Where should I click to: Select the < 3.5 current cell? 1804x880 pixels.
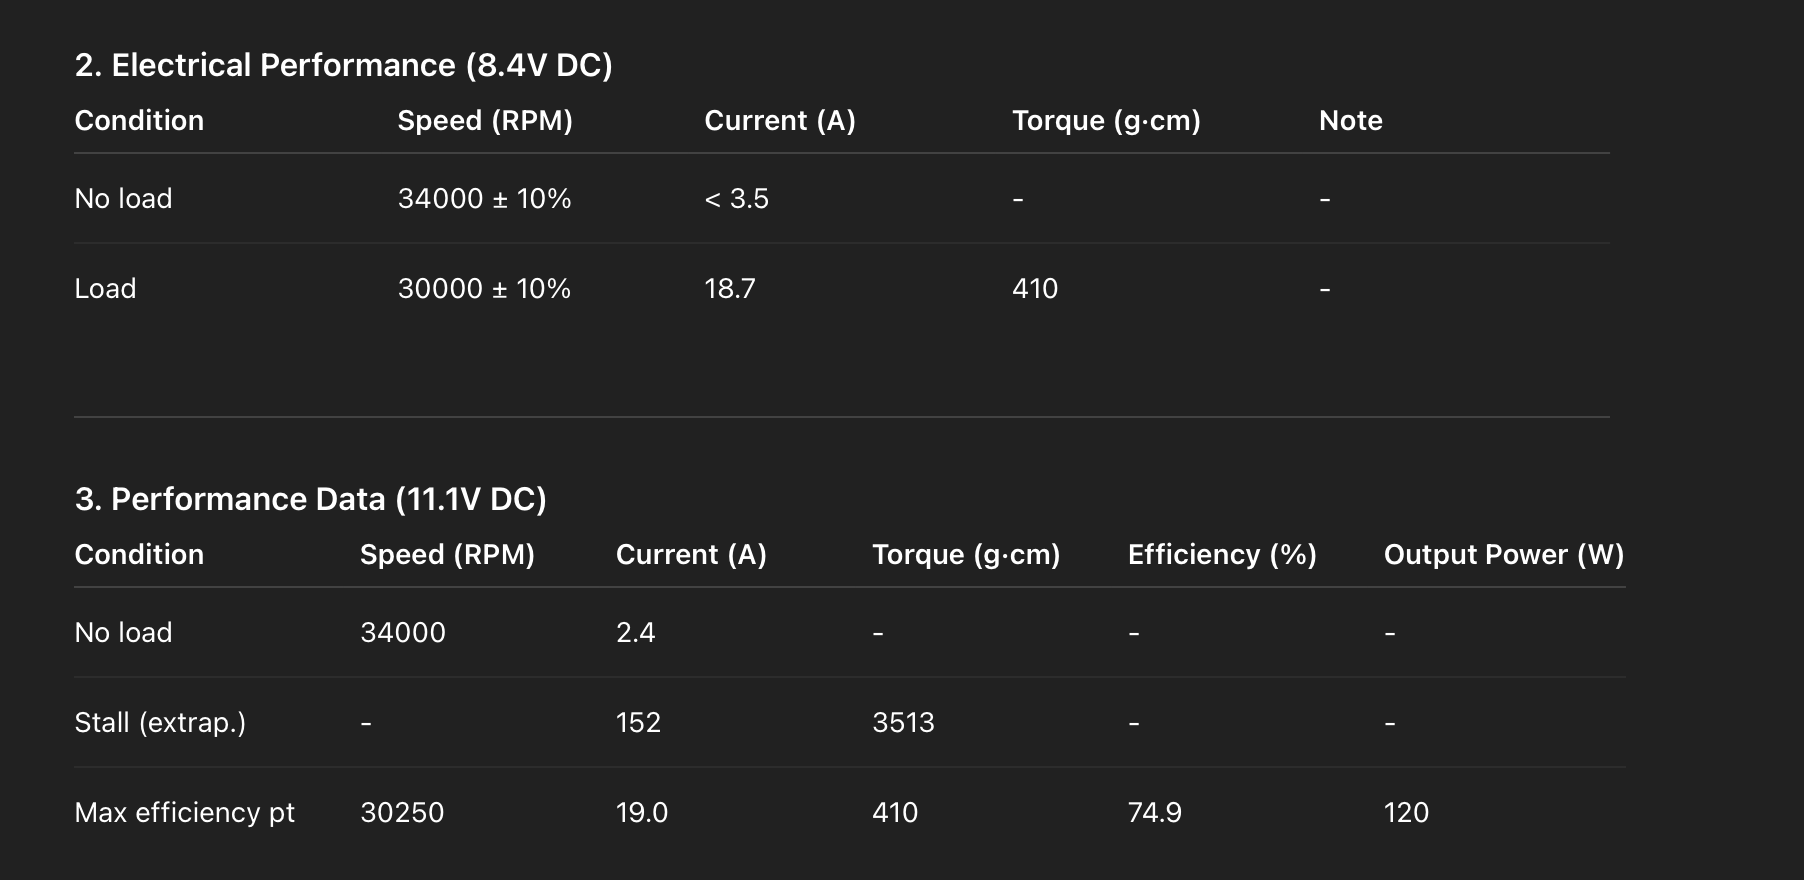tap(736, 199)
